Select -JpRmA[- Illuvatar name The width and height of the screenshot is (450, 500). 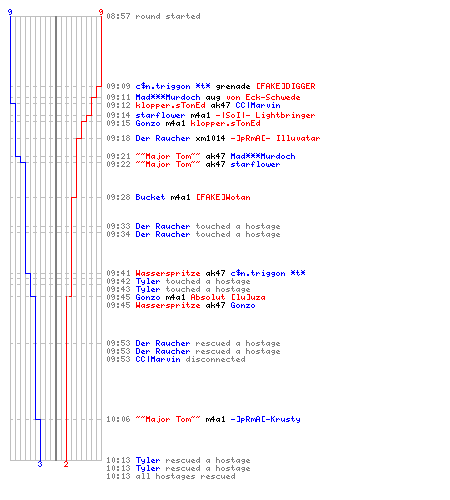pyautogui.click(x=275, y=138)
